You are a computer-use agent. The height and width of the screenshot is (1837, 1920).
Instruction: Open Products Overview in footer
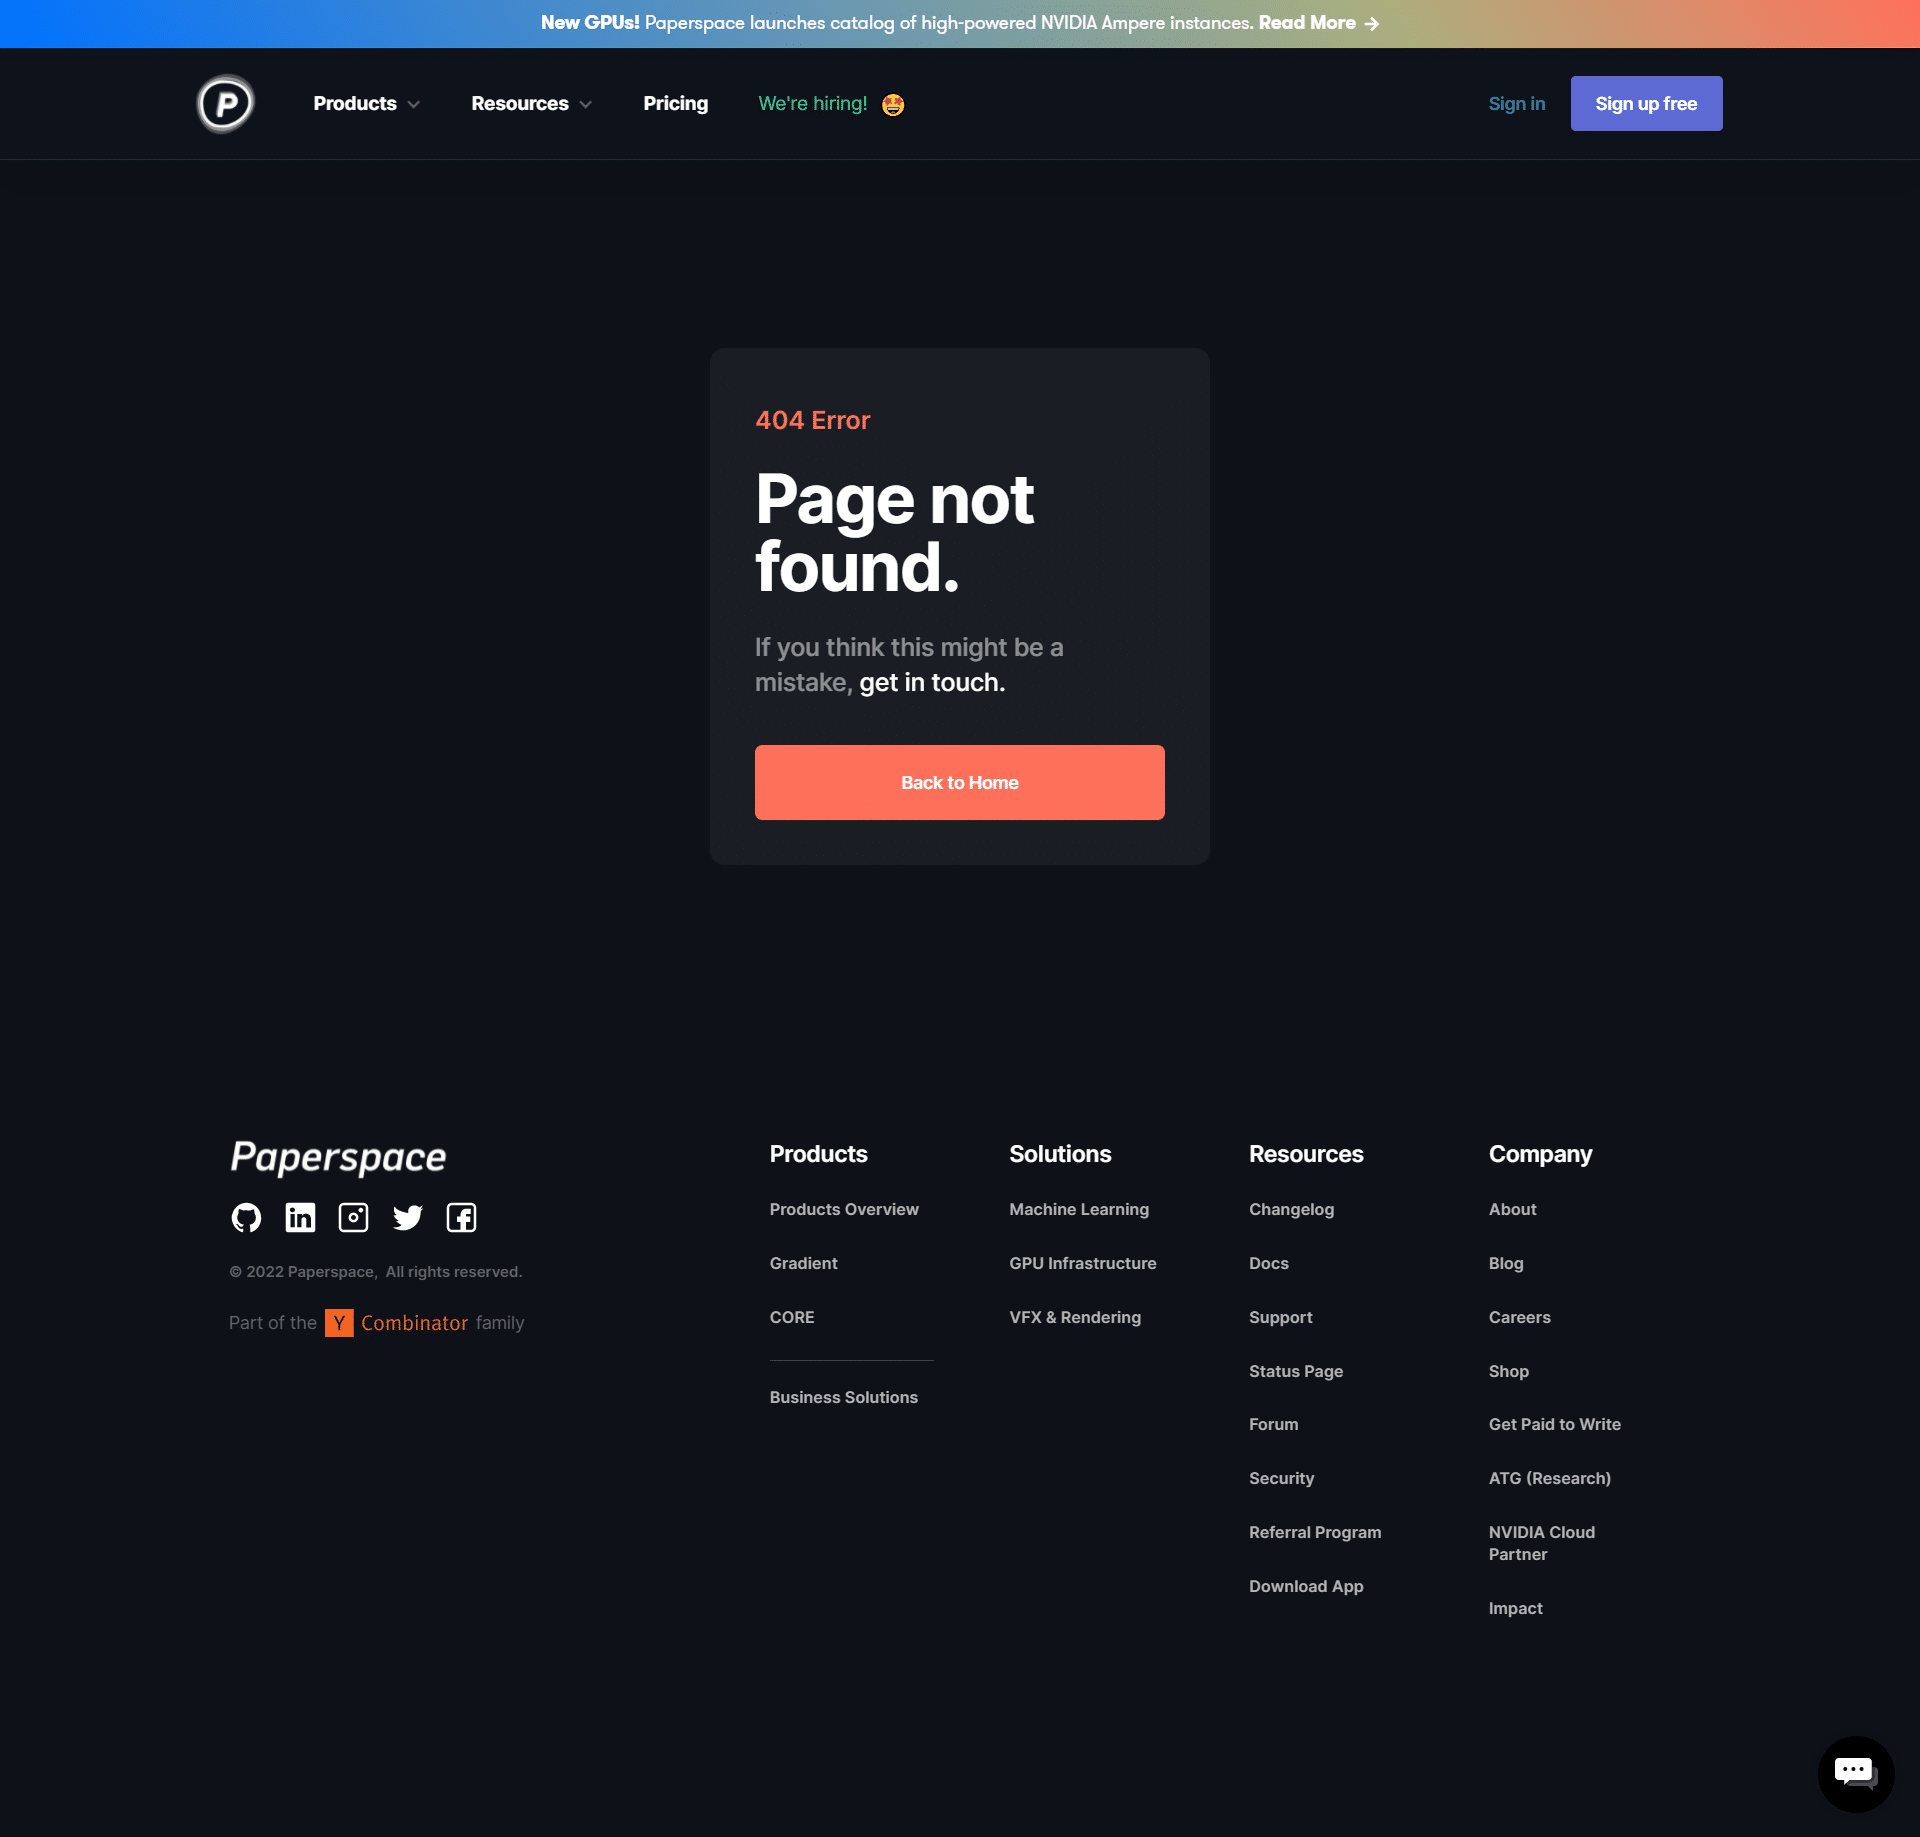844,1210
